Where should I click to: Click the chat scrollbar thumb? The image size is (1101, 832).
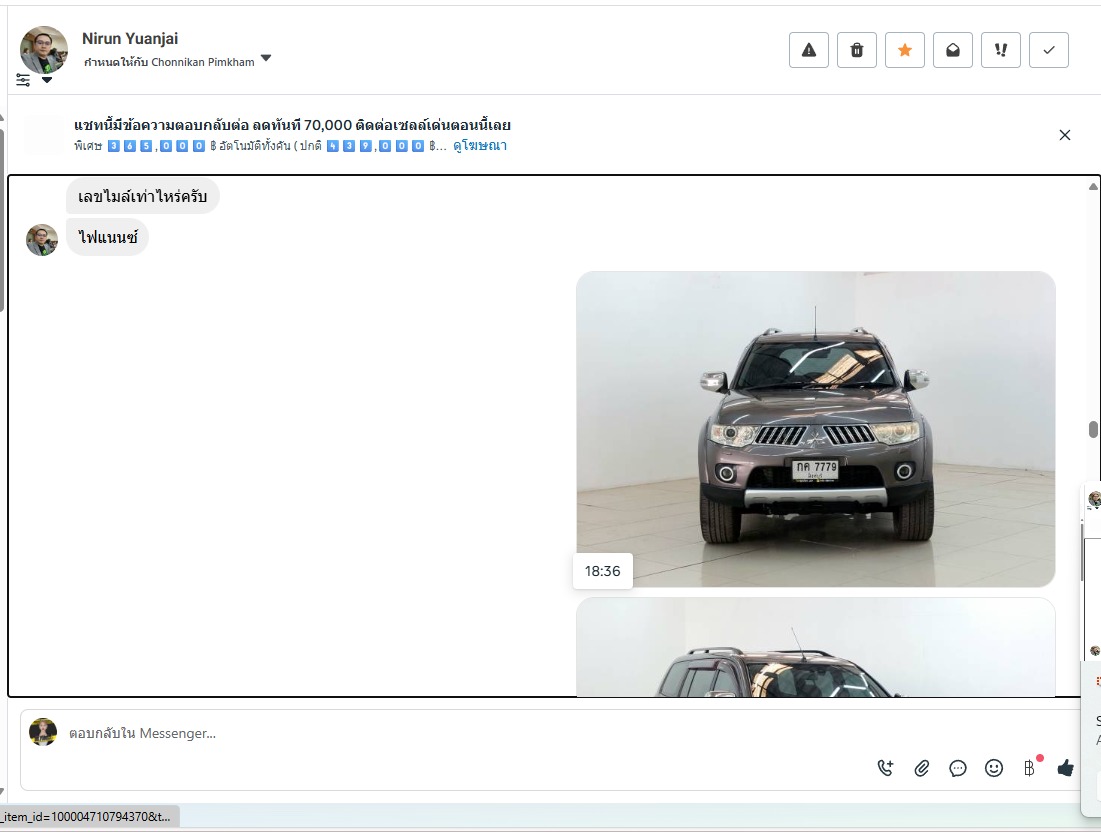coord(1093,430)
